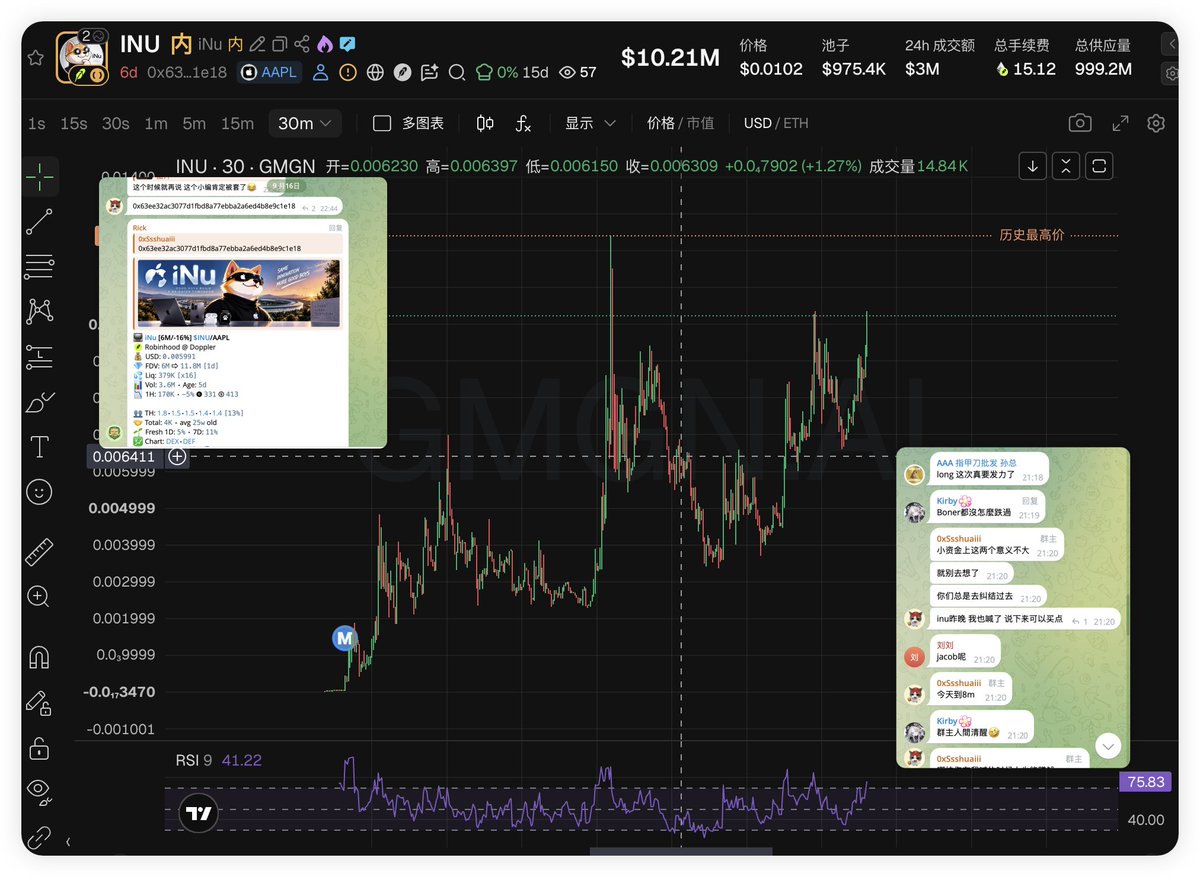Viewport: 1200px width, 877px height.
Task: Select the 1s timeframe
Action: [37, 123]
